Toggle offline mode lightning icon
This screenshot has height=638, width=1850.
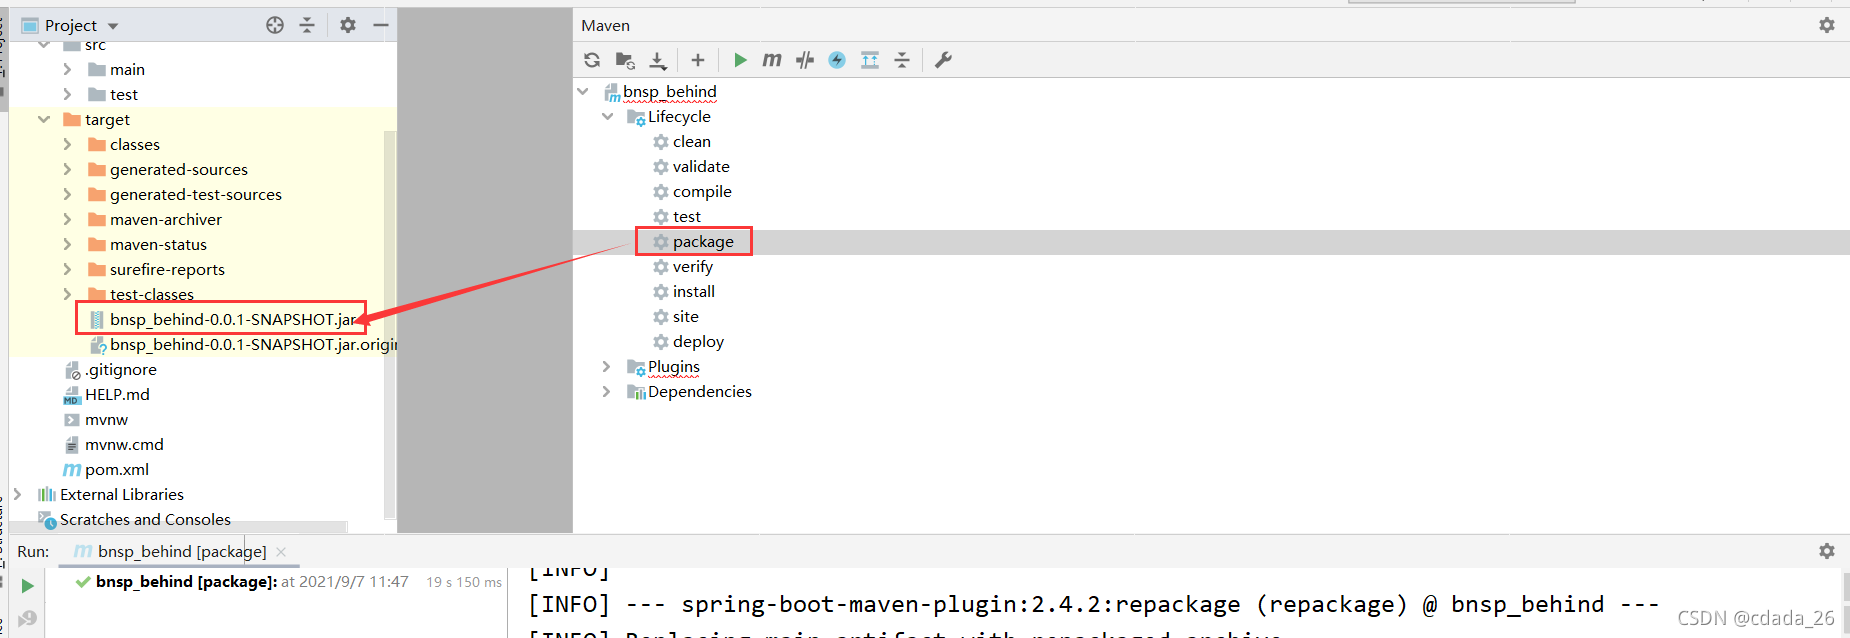click(837, 60)
